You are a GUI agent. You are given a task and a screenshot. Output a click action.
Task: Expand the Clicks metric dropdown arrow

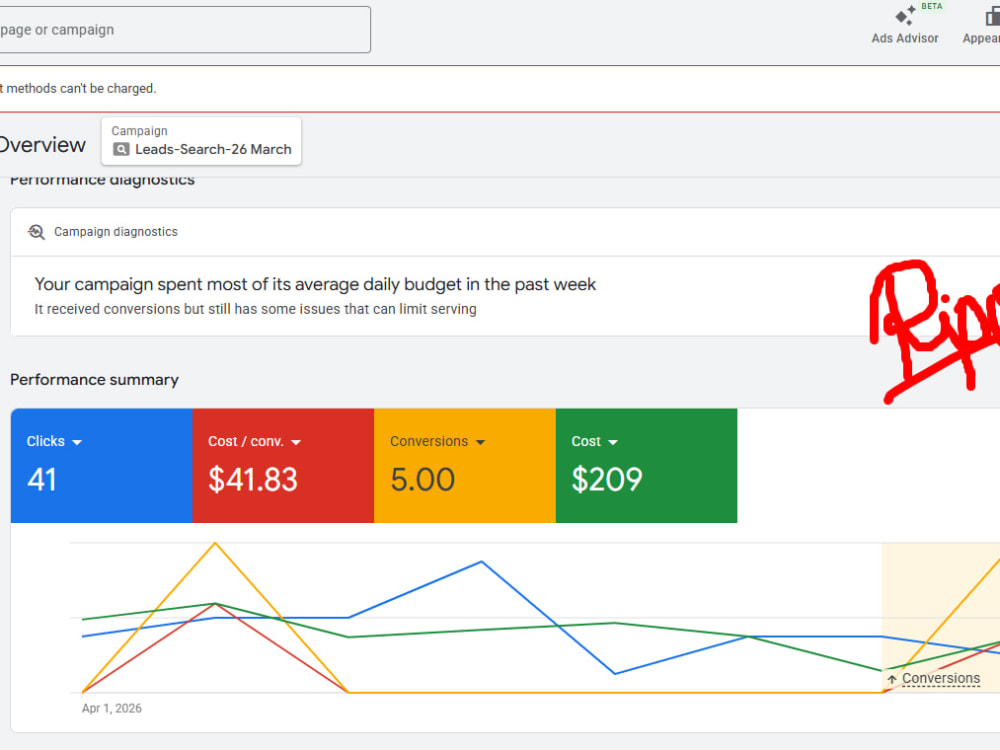77,442
